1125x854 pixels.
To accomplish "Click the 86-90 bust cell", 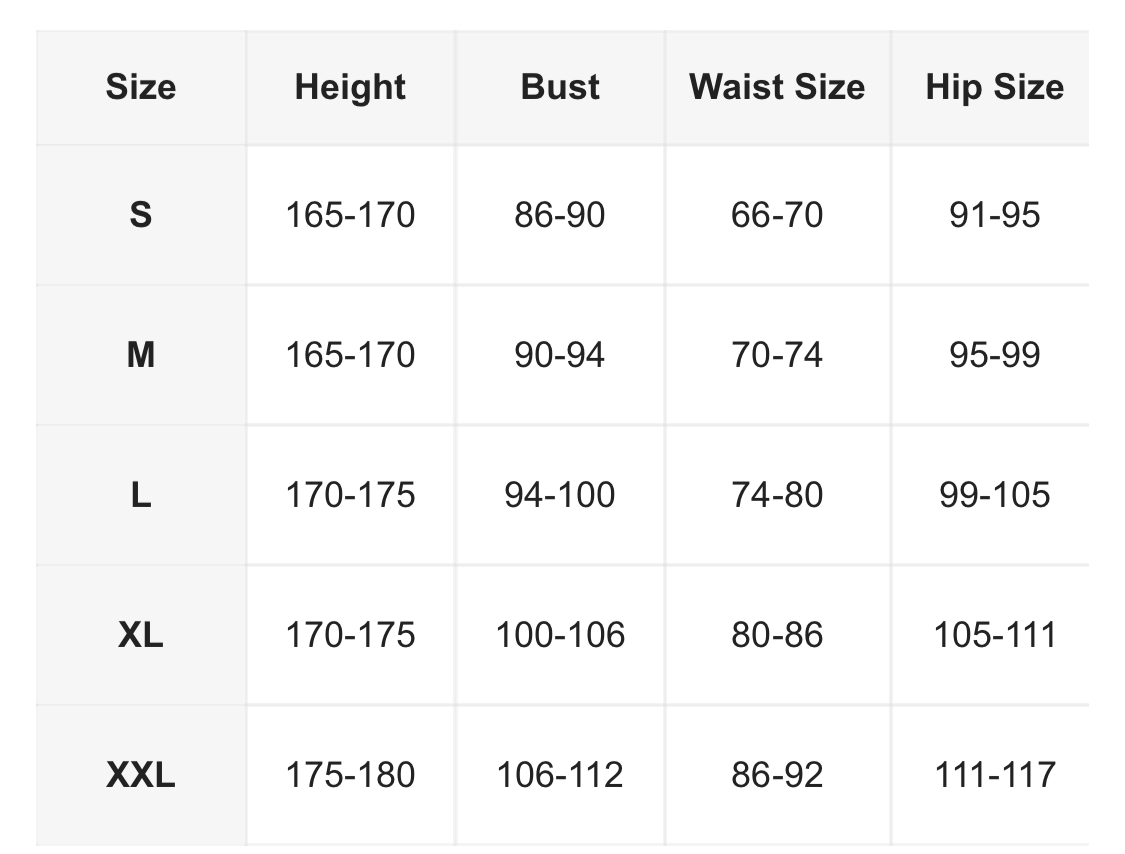I will coord(560,215).
